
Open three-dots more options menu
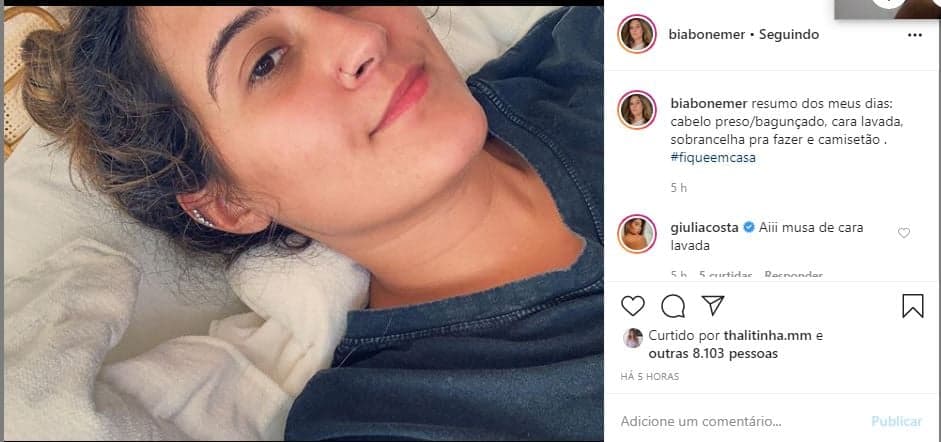(915, 35)
